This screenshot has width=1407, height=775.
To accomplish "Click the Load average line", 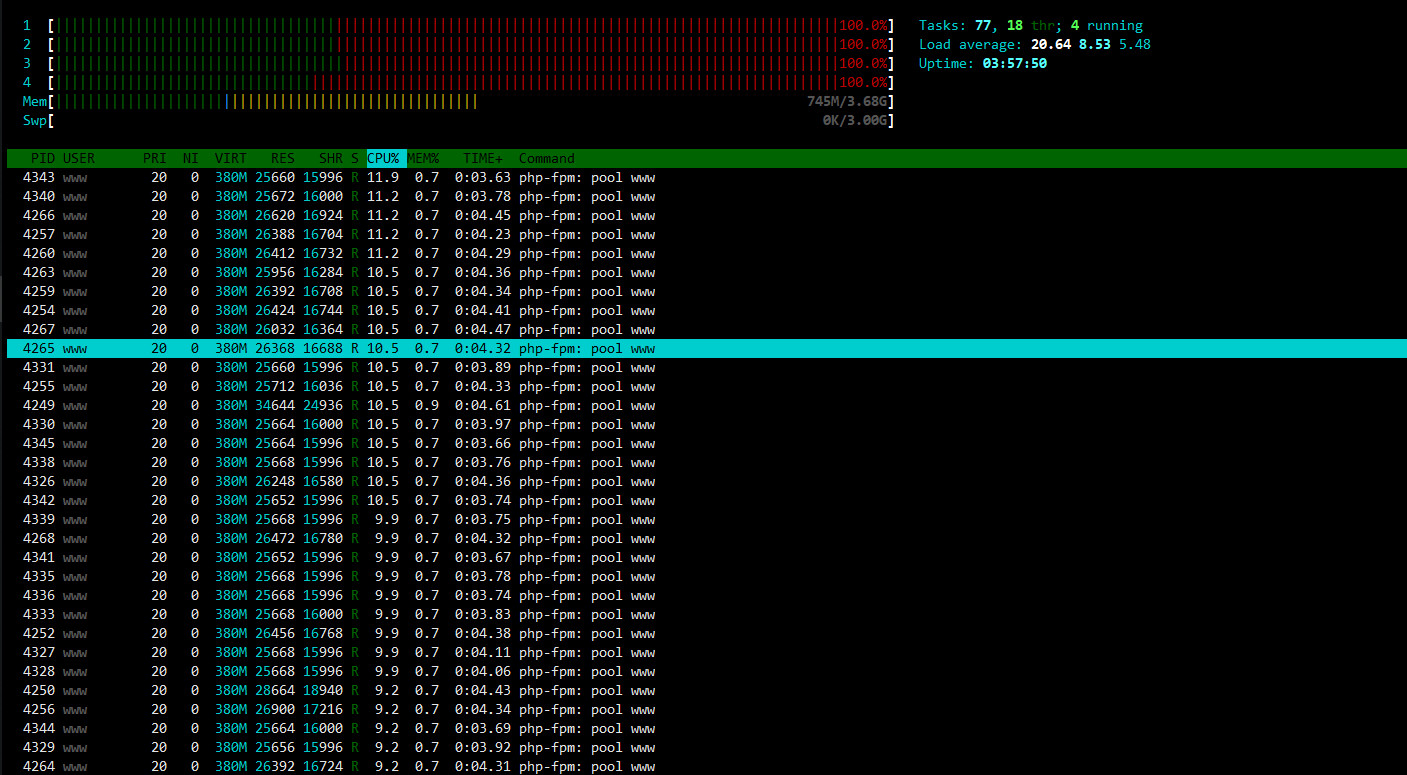I will (1035, 44).
